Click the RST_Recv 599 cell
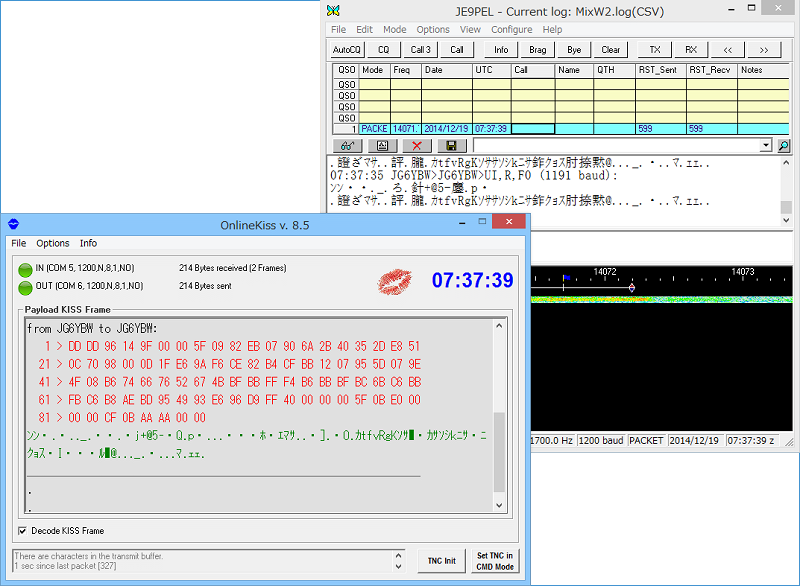Screen dimensions: 800x586 tap(712, 129)
